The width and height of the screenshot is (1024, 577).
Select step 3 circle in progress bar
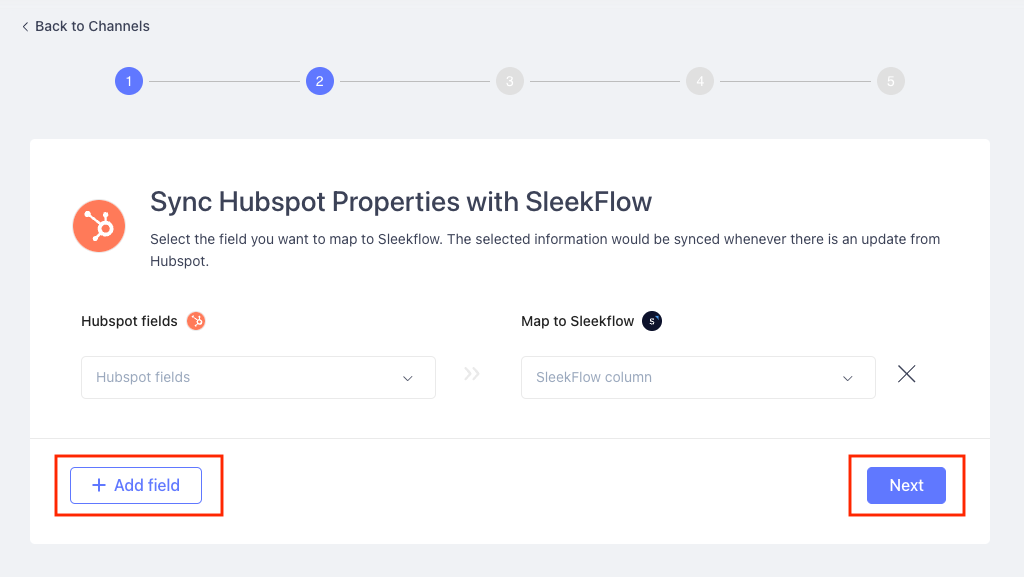point(510,81)
